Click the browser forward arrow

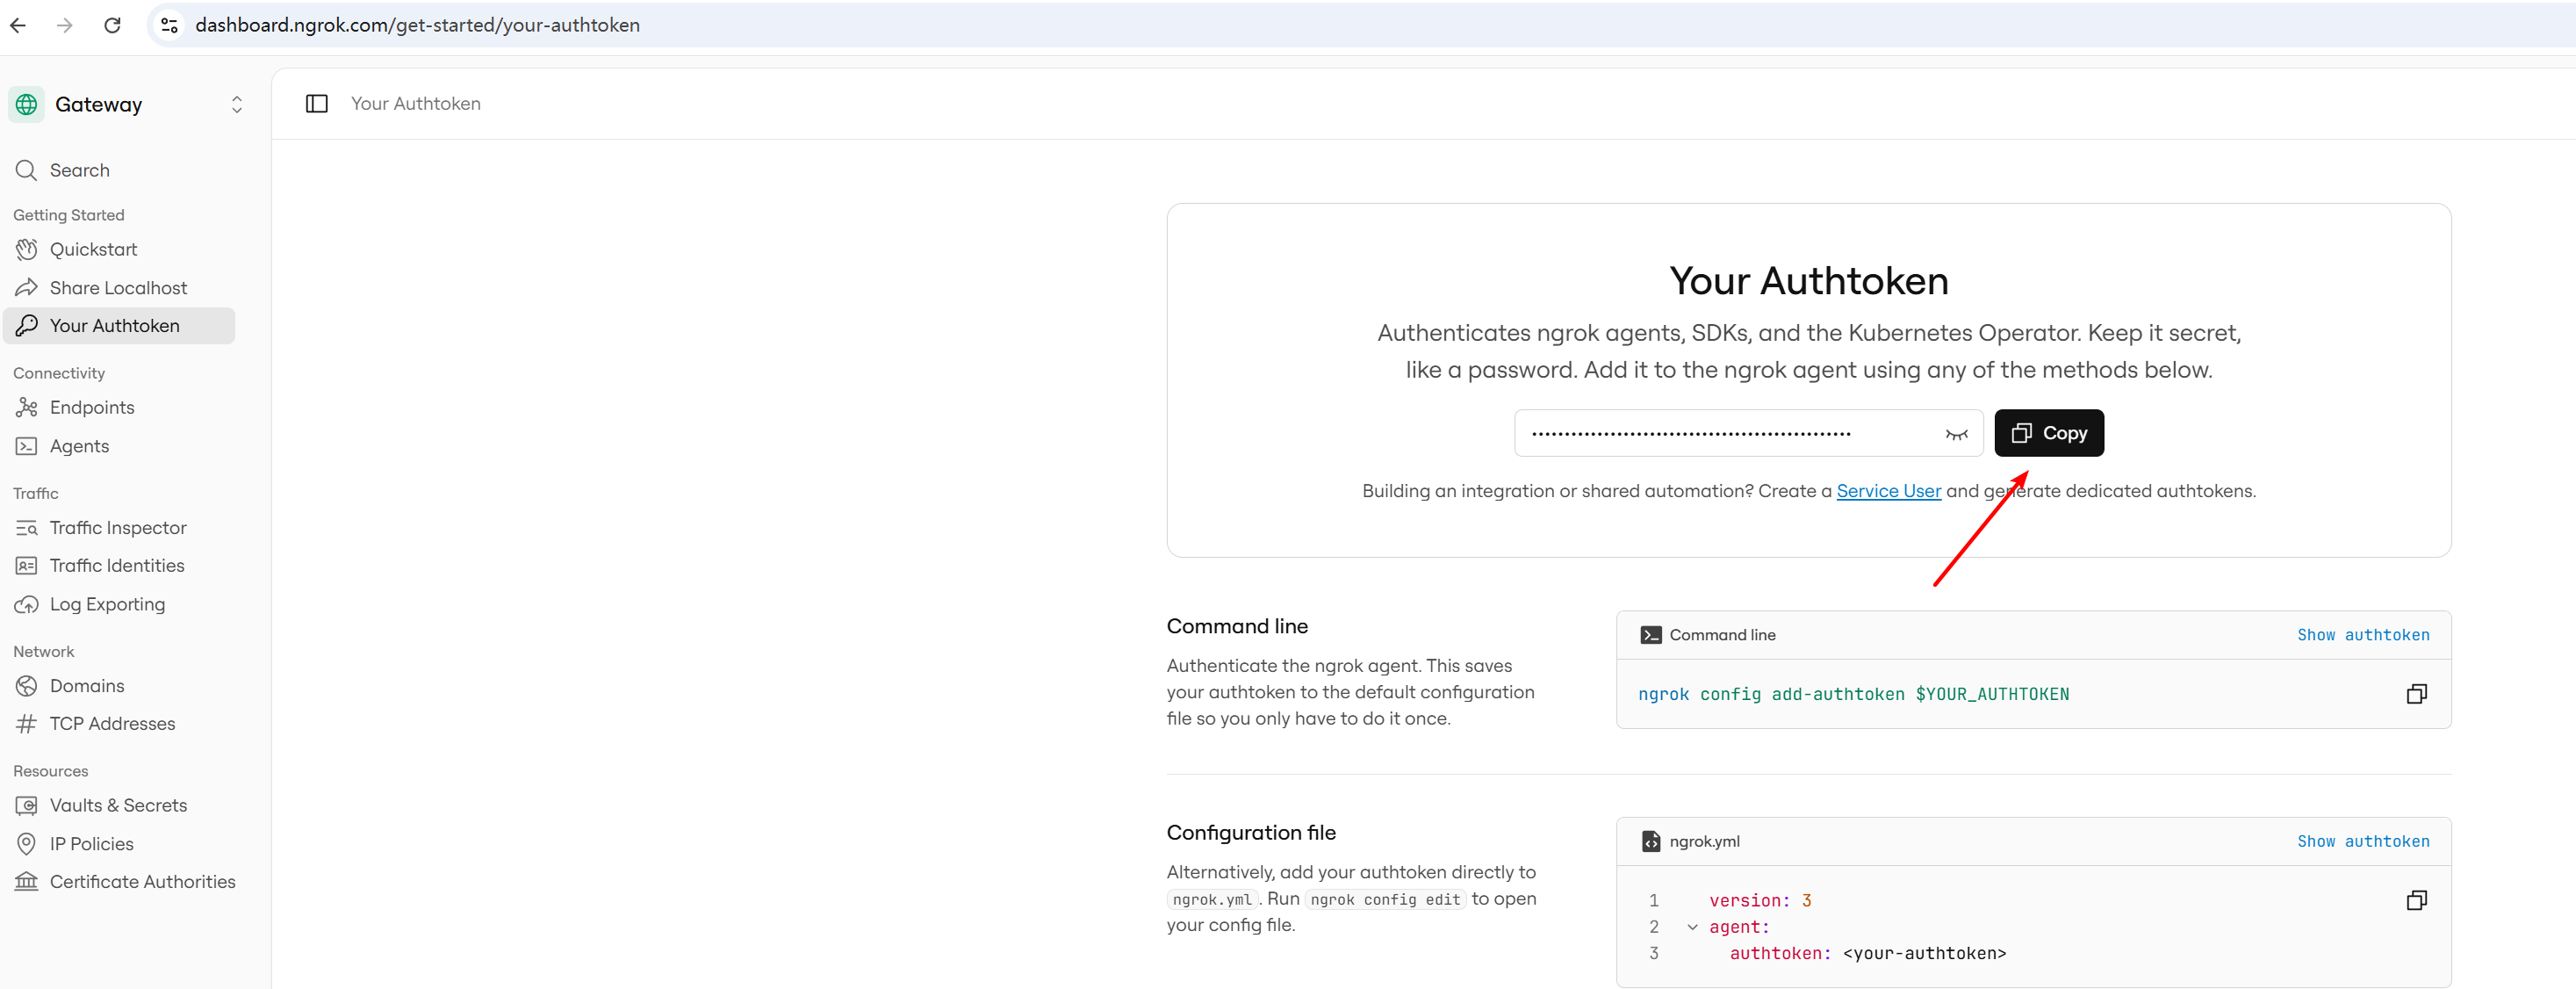pyautogui.click(x=65, y=25)
